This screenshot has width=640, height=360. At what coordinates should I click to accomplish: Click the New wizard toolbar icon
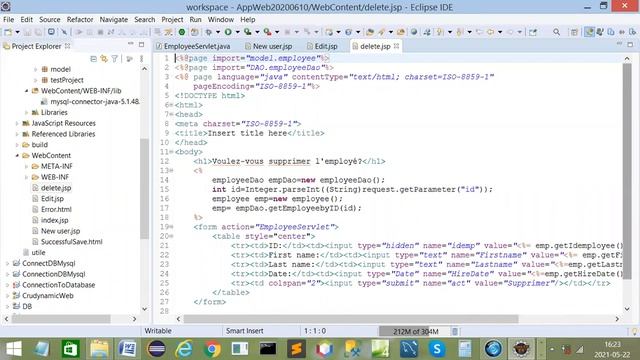(x=8, y=32)
